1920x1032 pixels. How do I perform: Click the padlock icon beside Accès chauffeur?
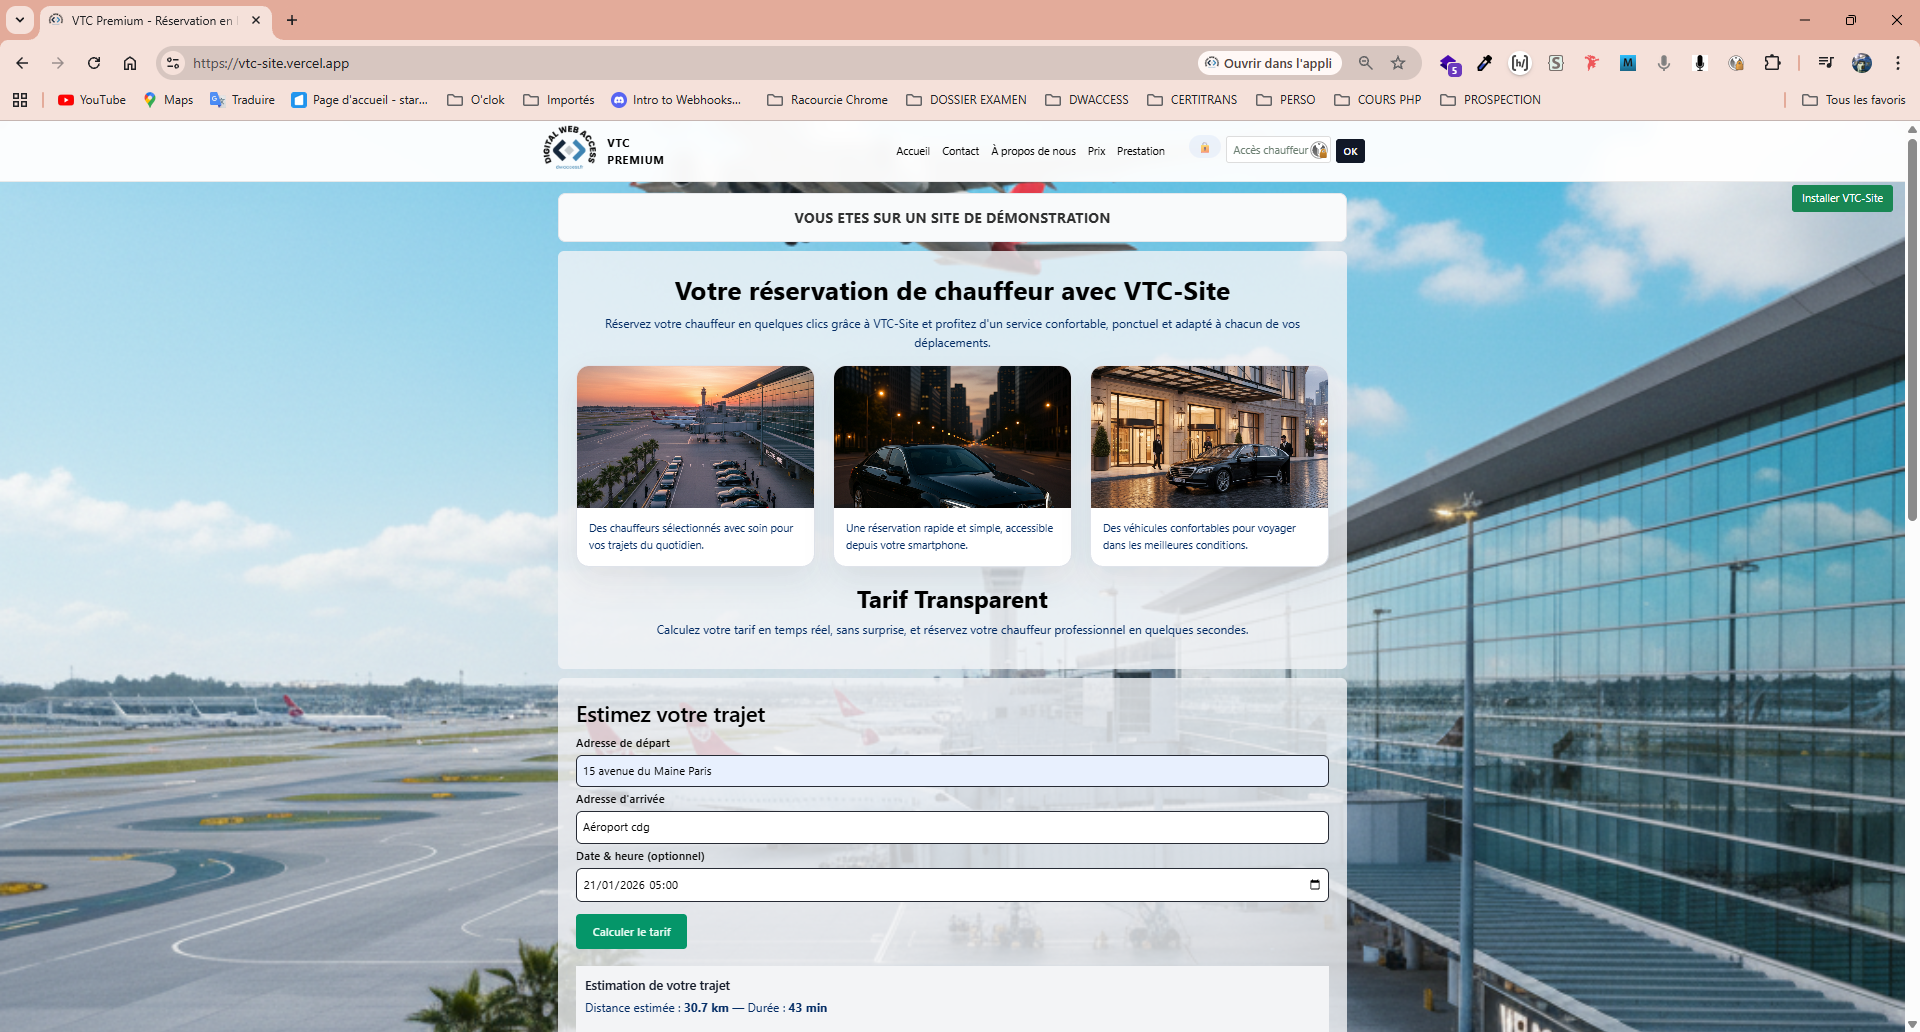pyautogui.click(x=1203, y=148)
